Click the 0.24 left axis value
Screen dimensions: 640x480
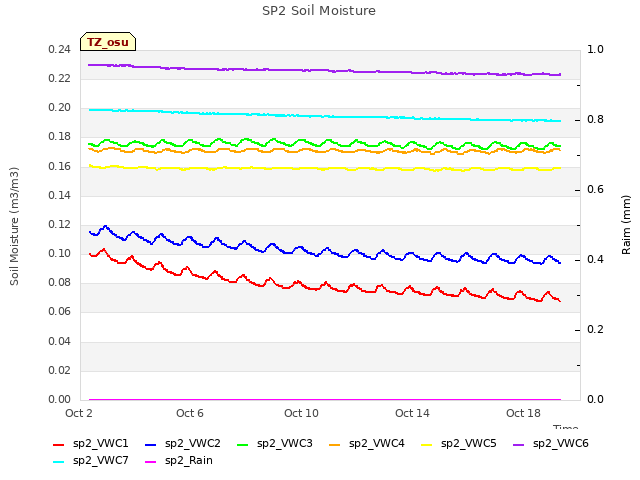click(x=60, y=50)
